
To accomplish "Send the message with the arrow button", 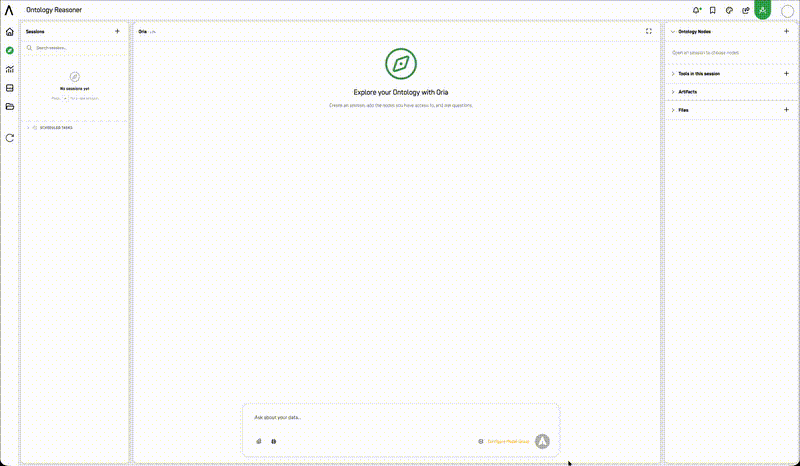I will [542, 441].
